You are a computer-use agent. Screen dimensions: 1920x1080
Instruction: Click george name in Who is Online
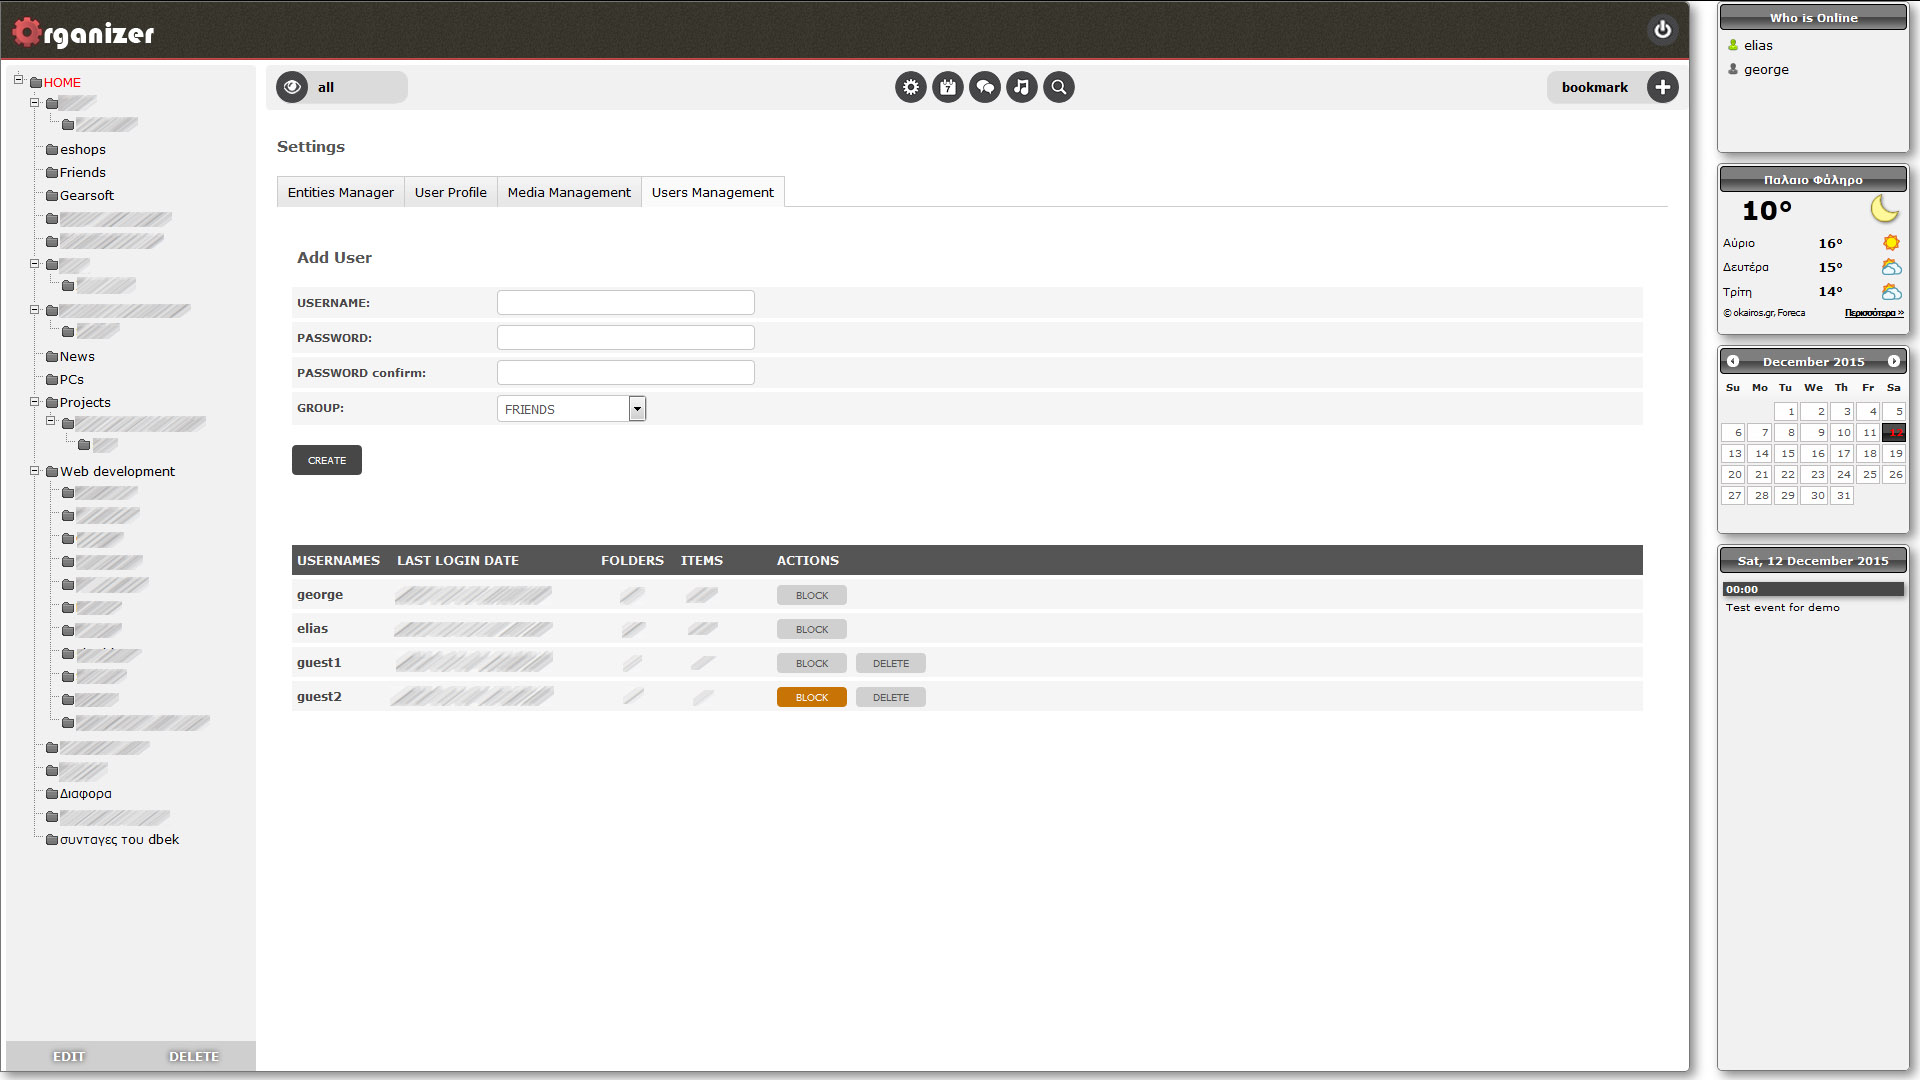click(1766, 69)
